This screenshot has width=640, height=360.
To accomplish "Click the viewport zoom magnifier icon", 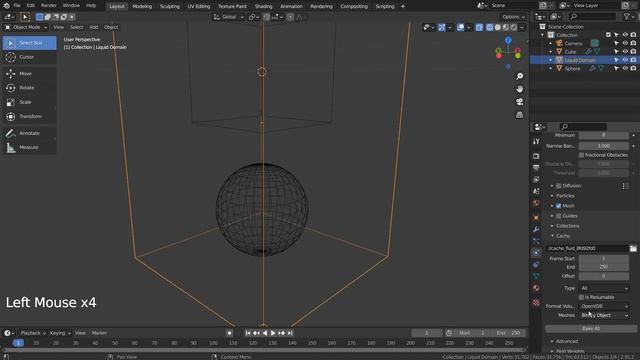I will (x=519, y=76).
